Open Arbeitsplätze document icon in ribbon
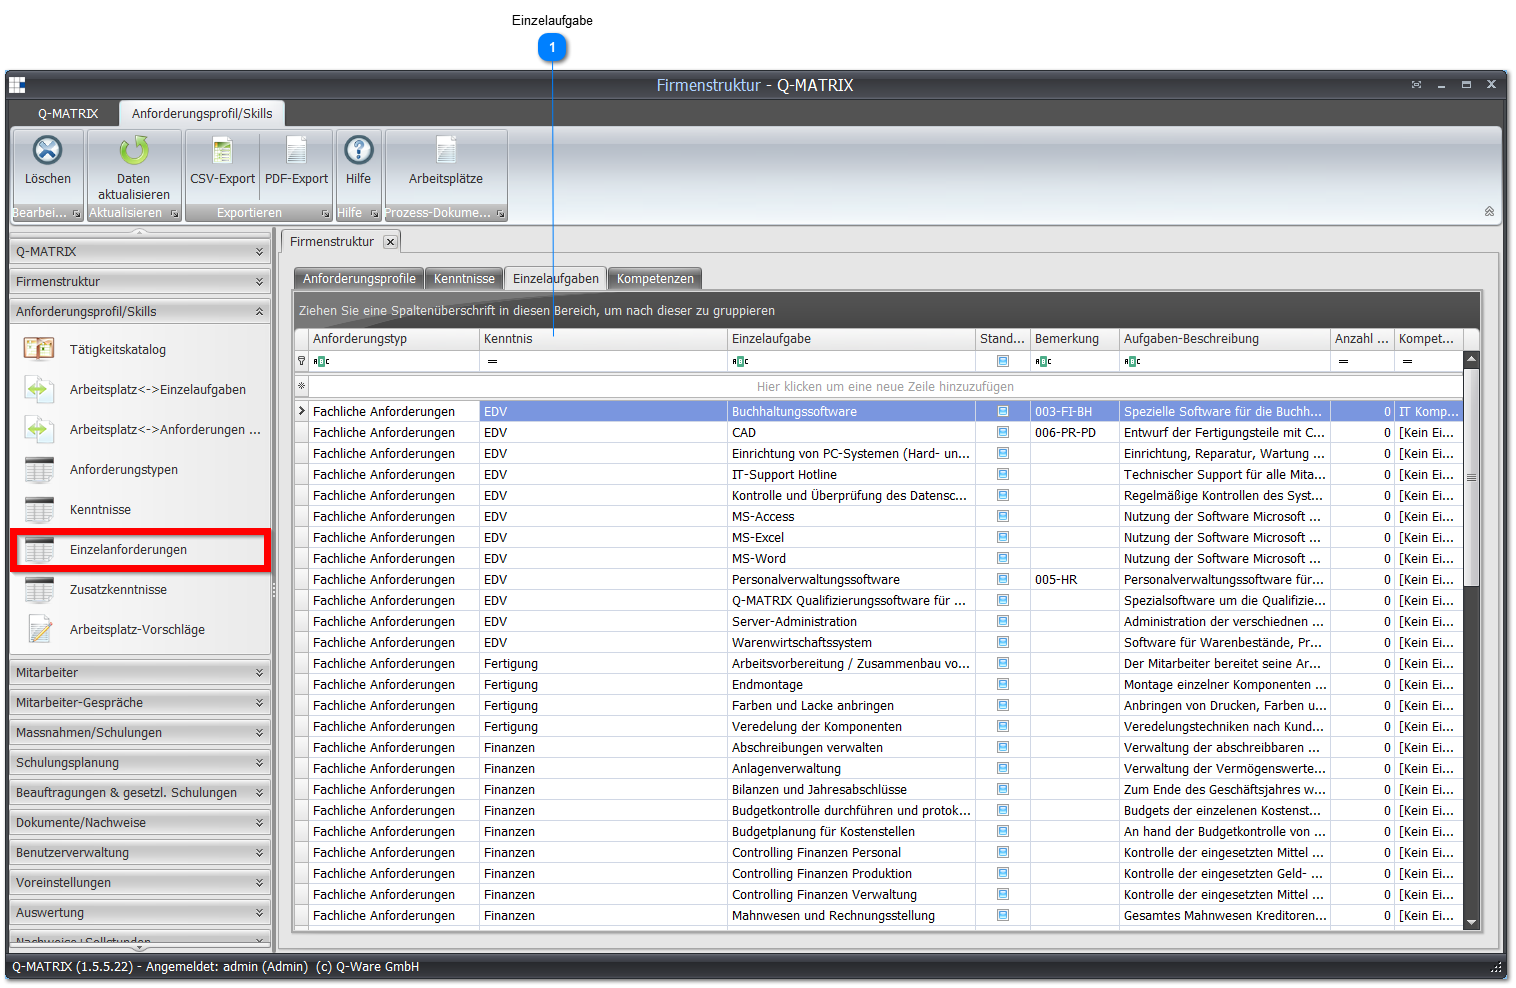Screen dimensions: 1516x988 coord(446,151)
